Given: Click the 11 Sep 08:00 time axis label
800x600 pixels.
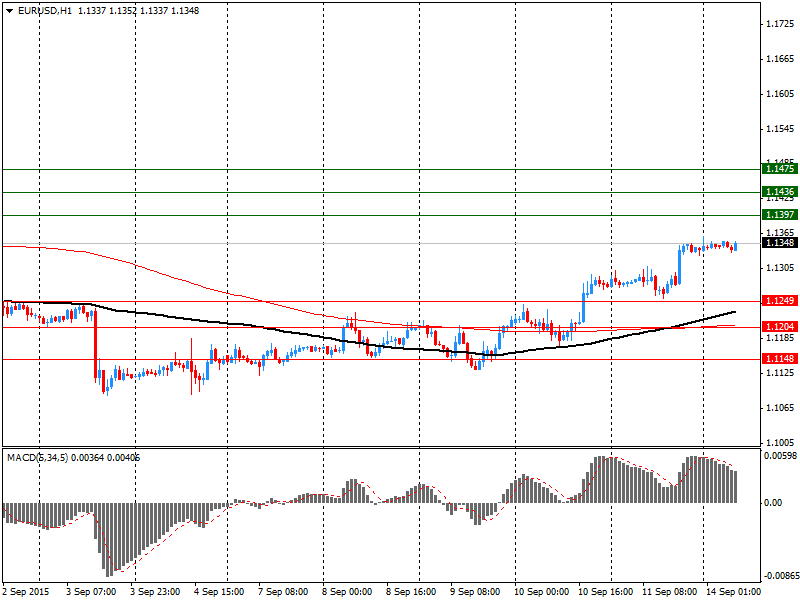Looking at the screenshot, I should 669,592.
